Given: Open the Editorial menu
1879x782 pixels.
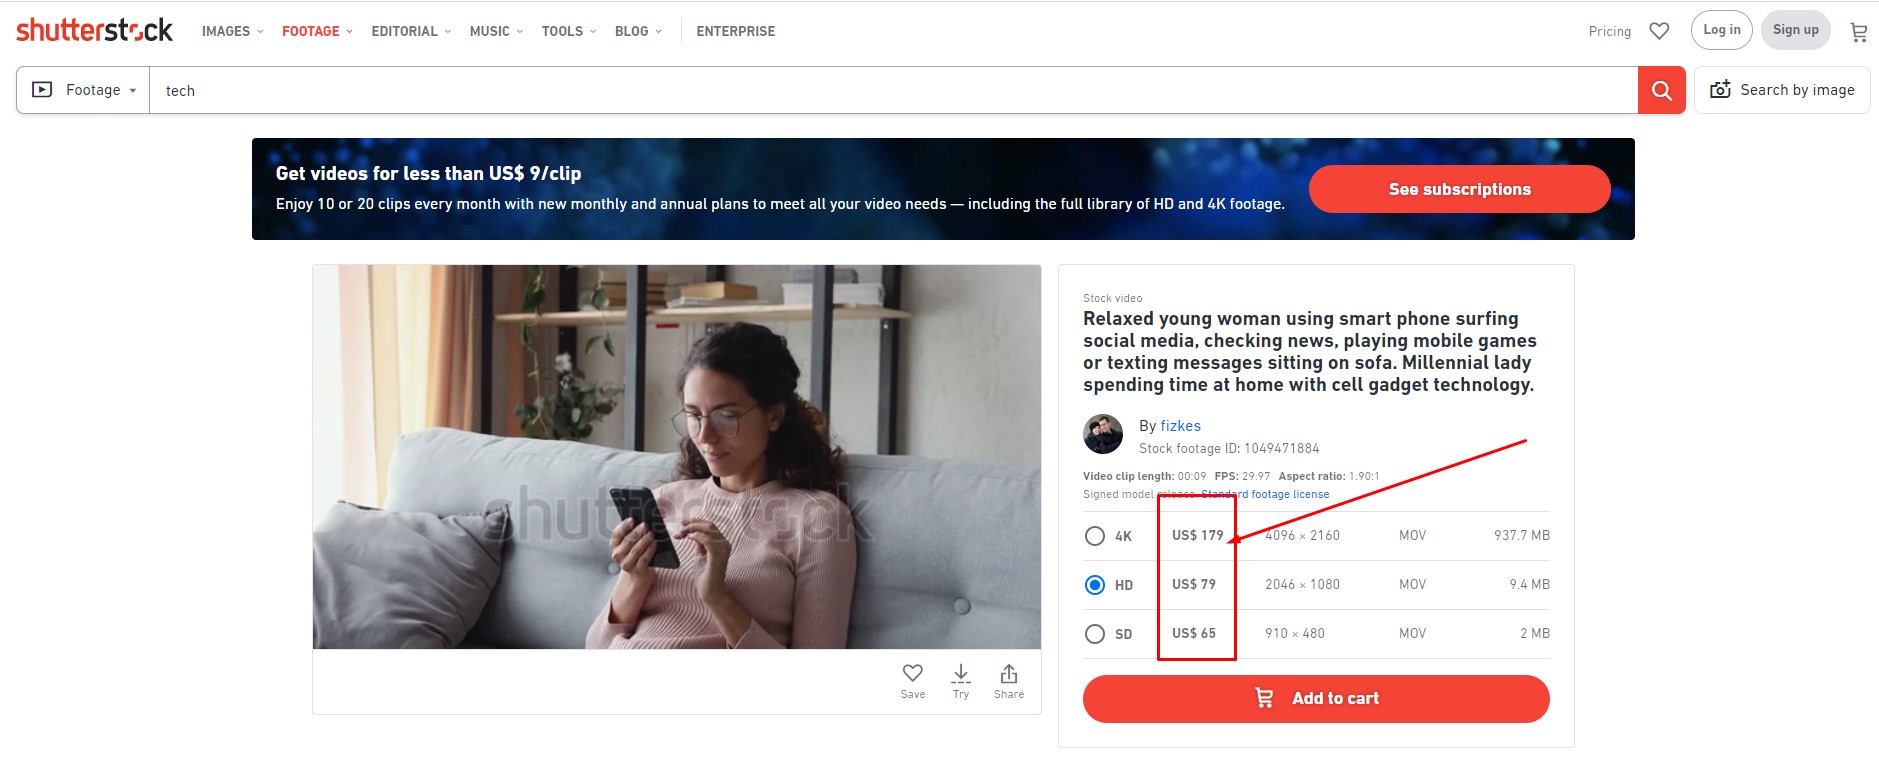Looking at the screenshot, I should [411, 31].
